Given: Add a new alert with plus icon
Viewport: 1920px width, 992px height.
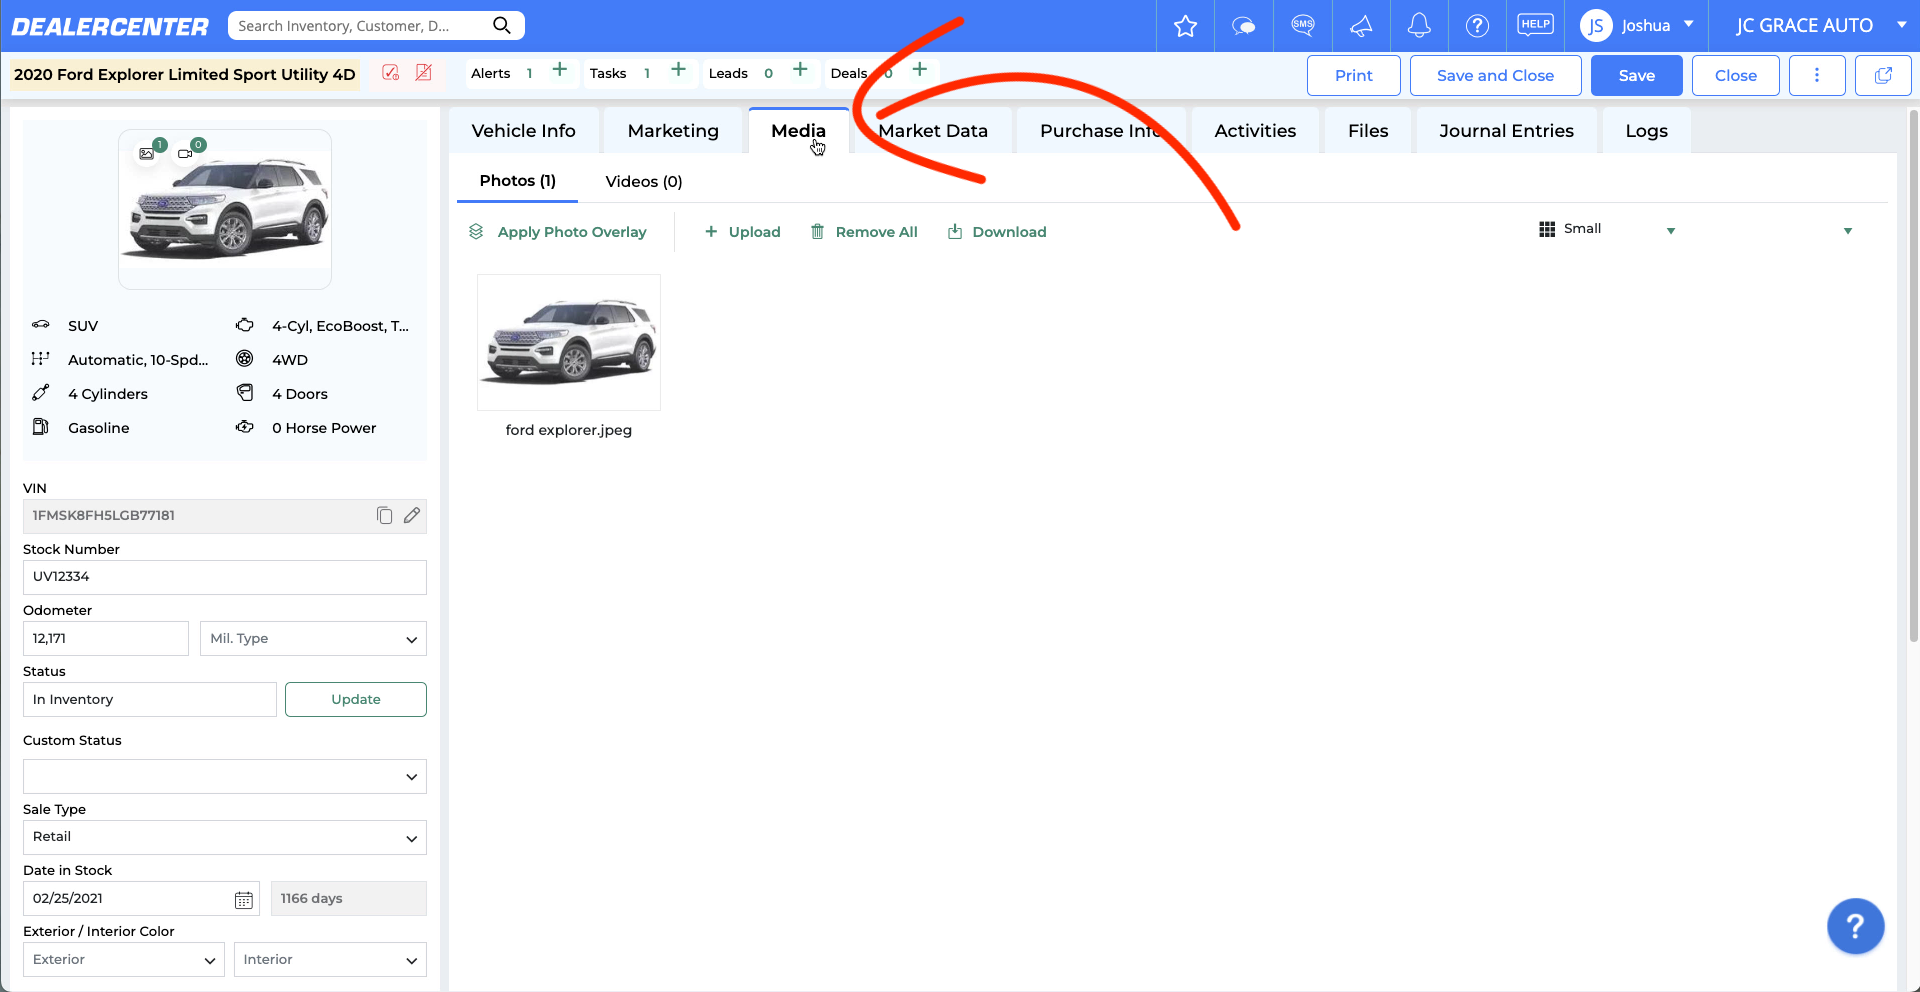Looking at the screenshot, I should [x=560, y=69].
